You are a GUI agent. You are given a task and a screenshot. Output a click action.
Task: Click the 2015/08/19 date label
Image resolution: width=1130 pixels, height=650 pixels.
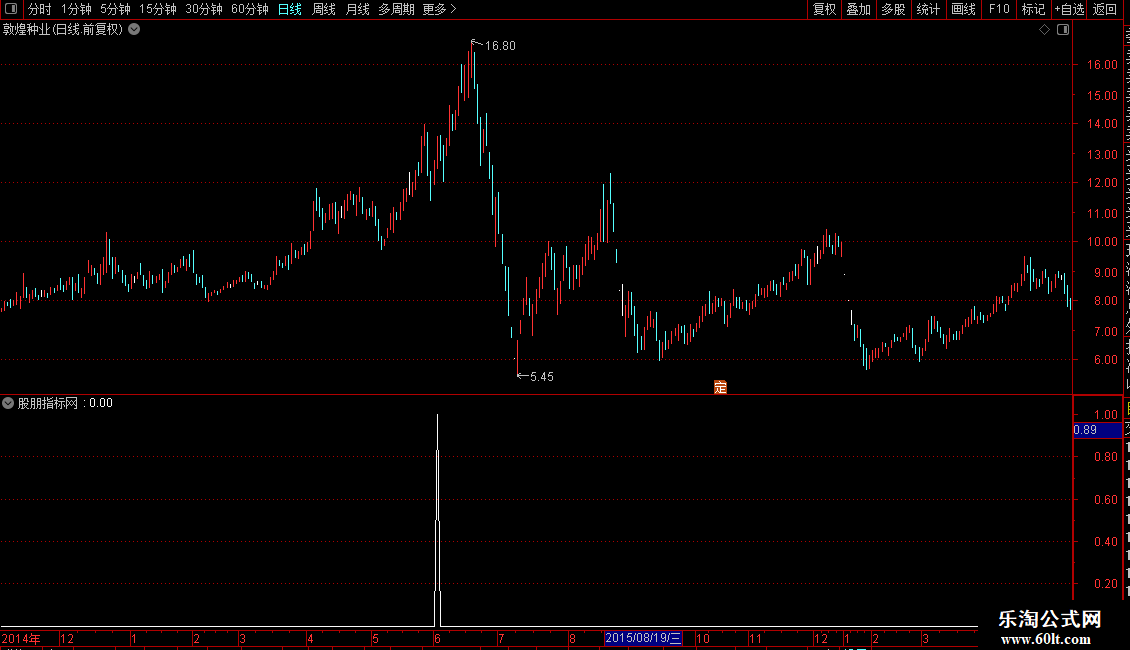(x=643, y=638)
